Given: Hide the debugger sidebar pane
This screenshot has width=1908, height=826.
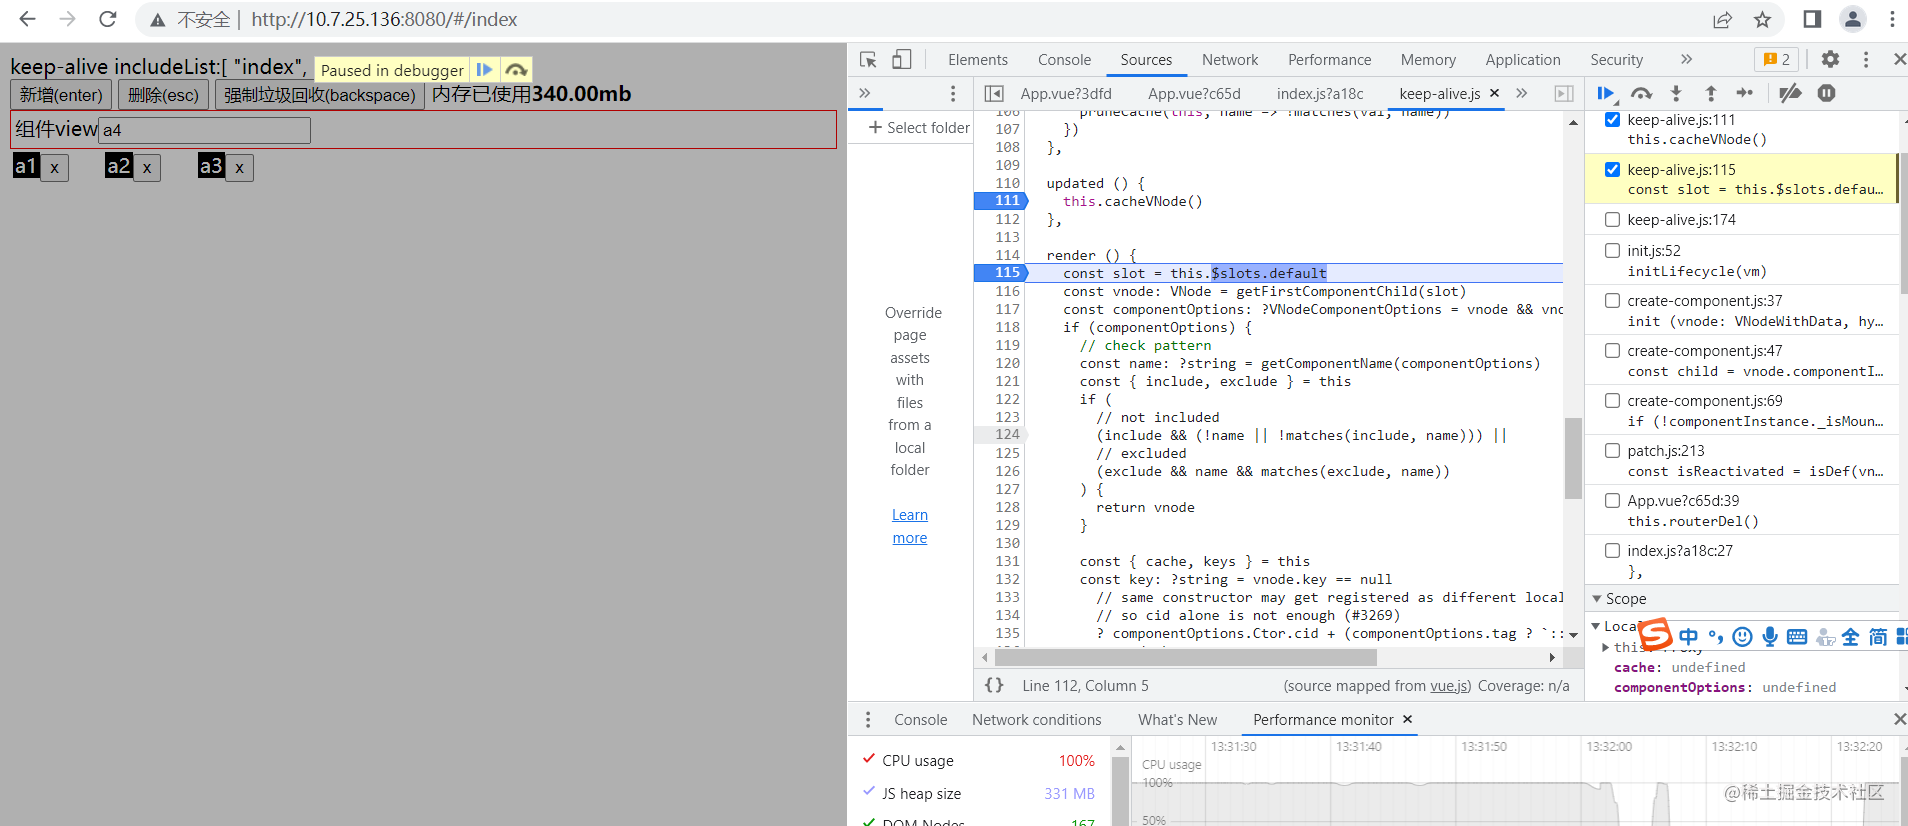Looking at the screenshot, I should (1564, 93).
